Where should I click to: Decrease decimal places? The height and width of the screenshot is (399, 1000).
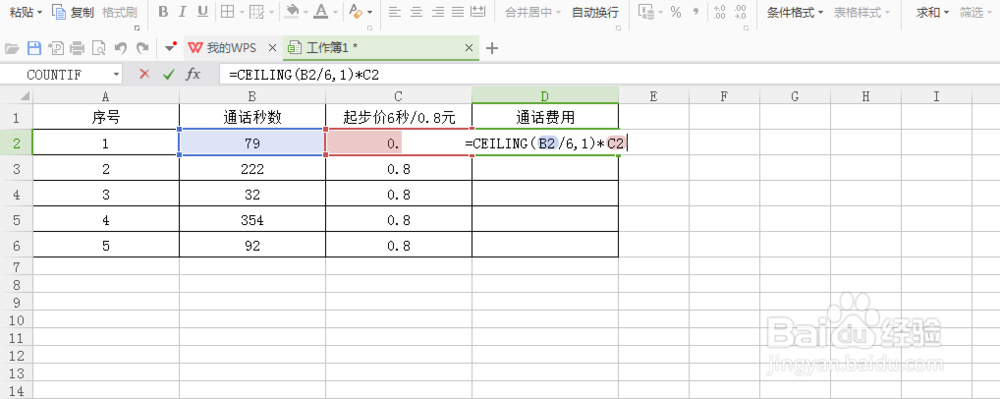coord(740,11)
